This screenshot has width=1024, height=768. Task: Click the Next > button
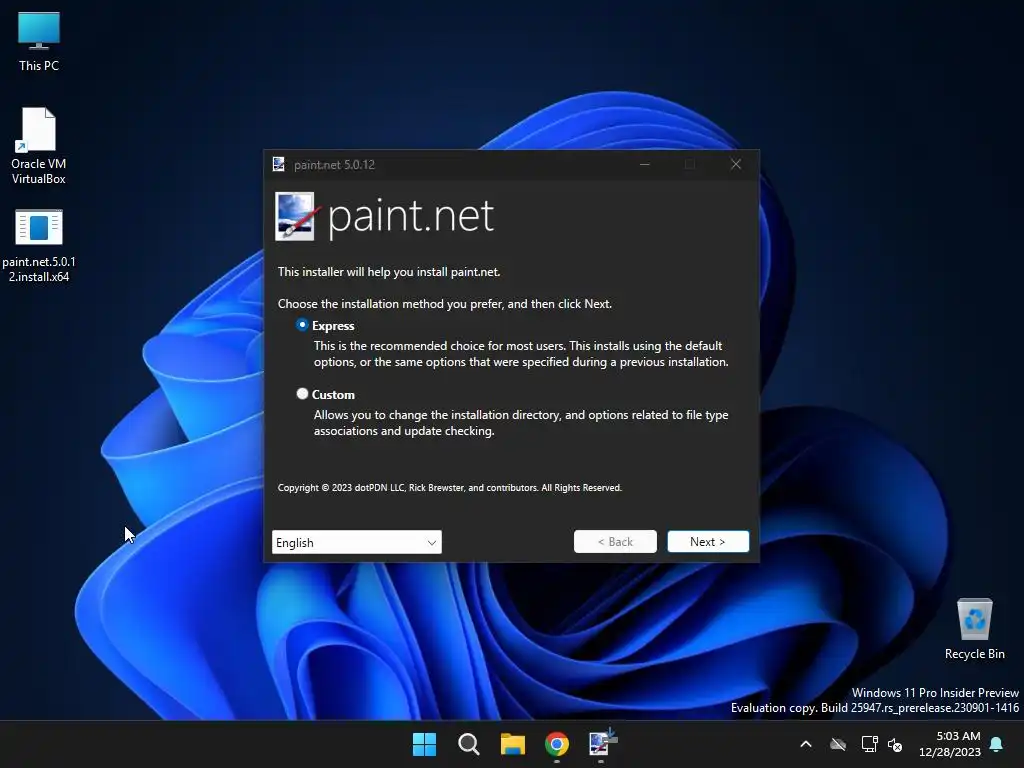[x=708, y=541]
